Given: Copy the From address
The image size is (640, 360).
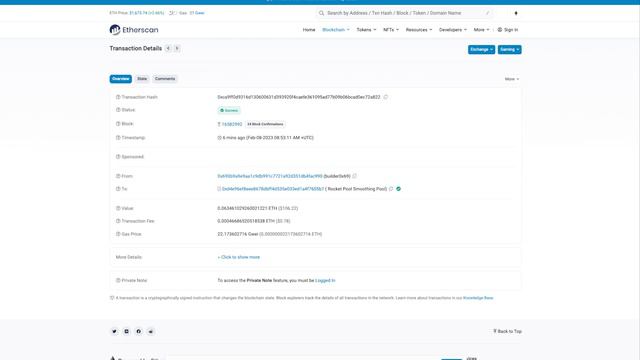Looking at the screenshot, I should (355, 176).
